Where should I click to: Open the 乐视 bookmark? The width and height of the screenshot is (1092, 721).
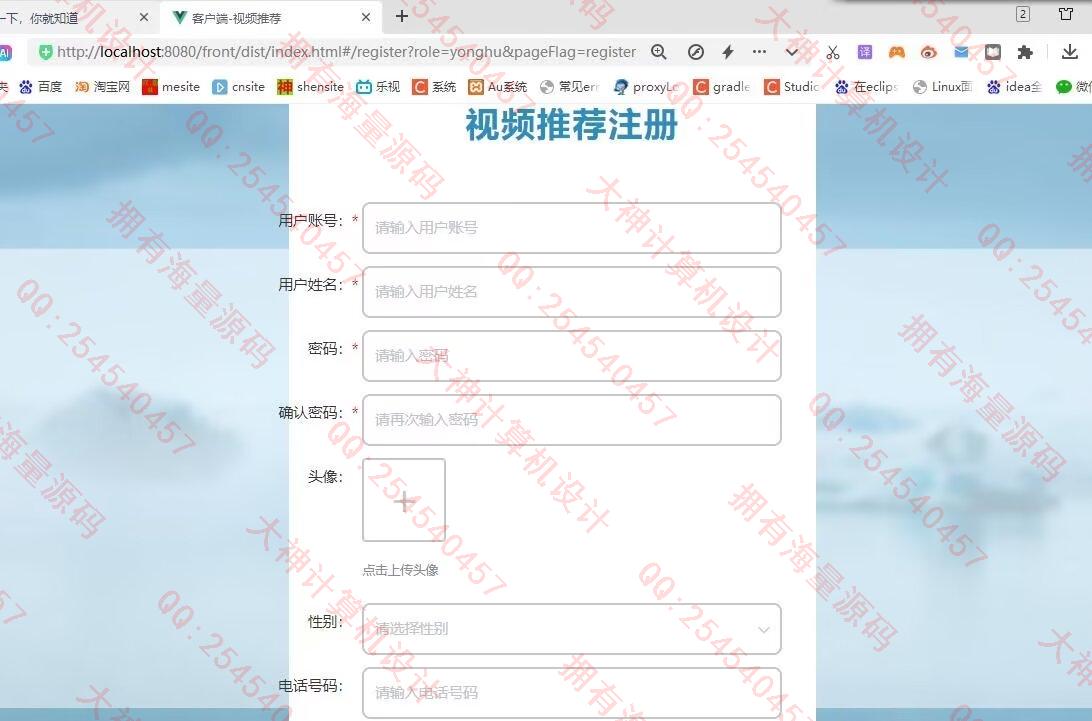coord(378,86)
